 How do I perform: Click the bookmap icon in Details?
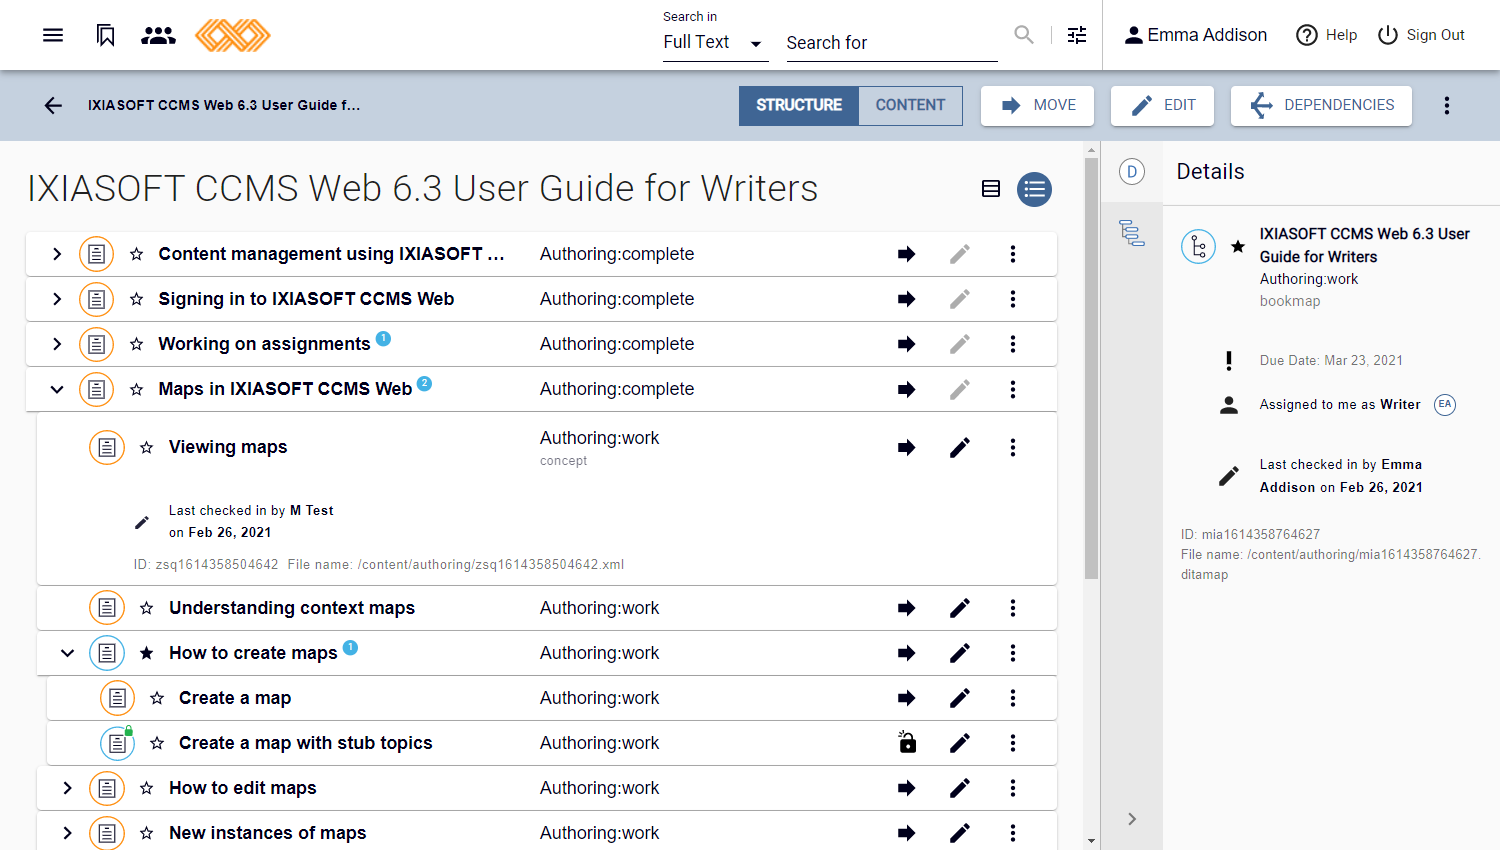pos(1198,246)
